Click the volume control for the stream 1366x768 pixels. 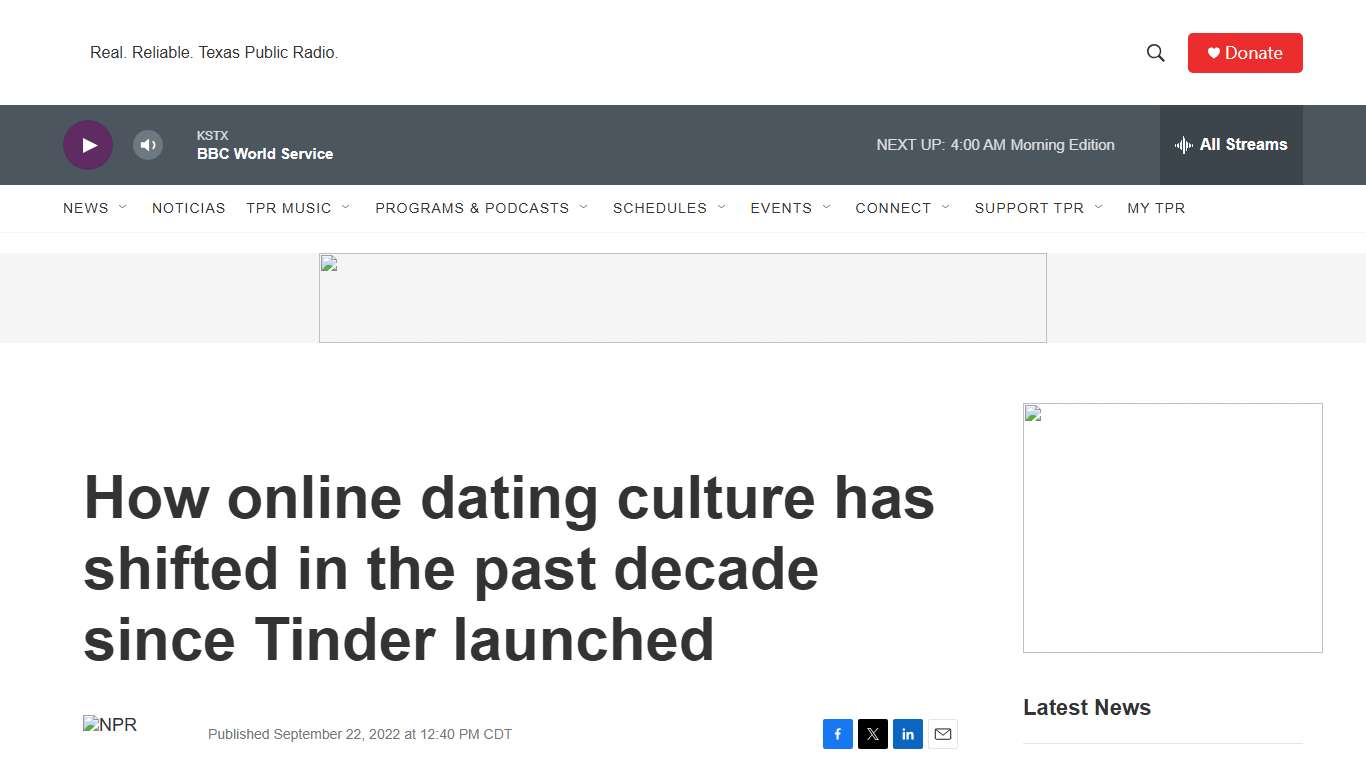pos(148,145)
